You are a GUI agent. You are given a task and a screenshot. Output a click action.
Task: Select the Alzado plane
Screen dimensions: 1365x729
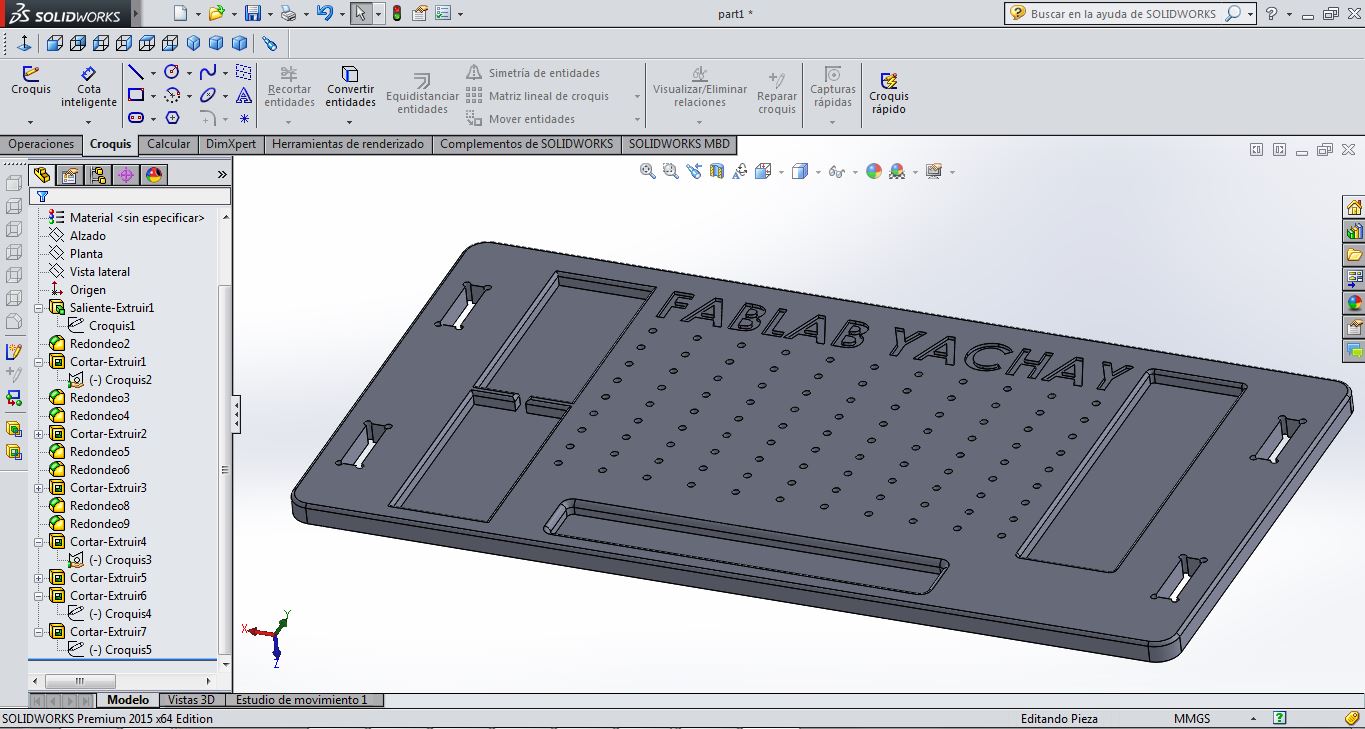coord(77,236)
